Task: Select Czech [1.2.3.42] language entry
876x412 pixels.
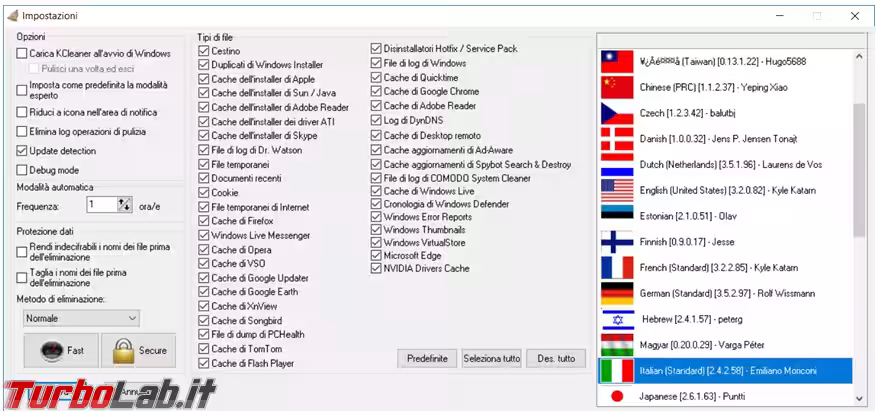Action: click(726, 113)
